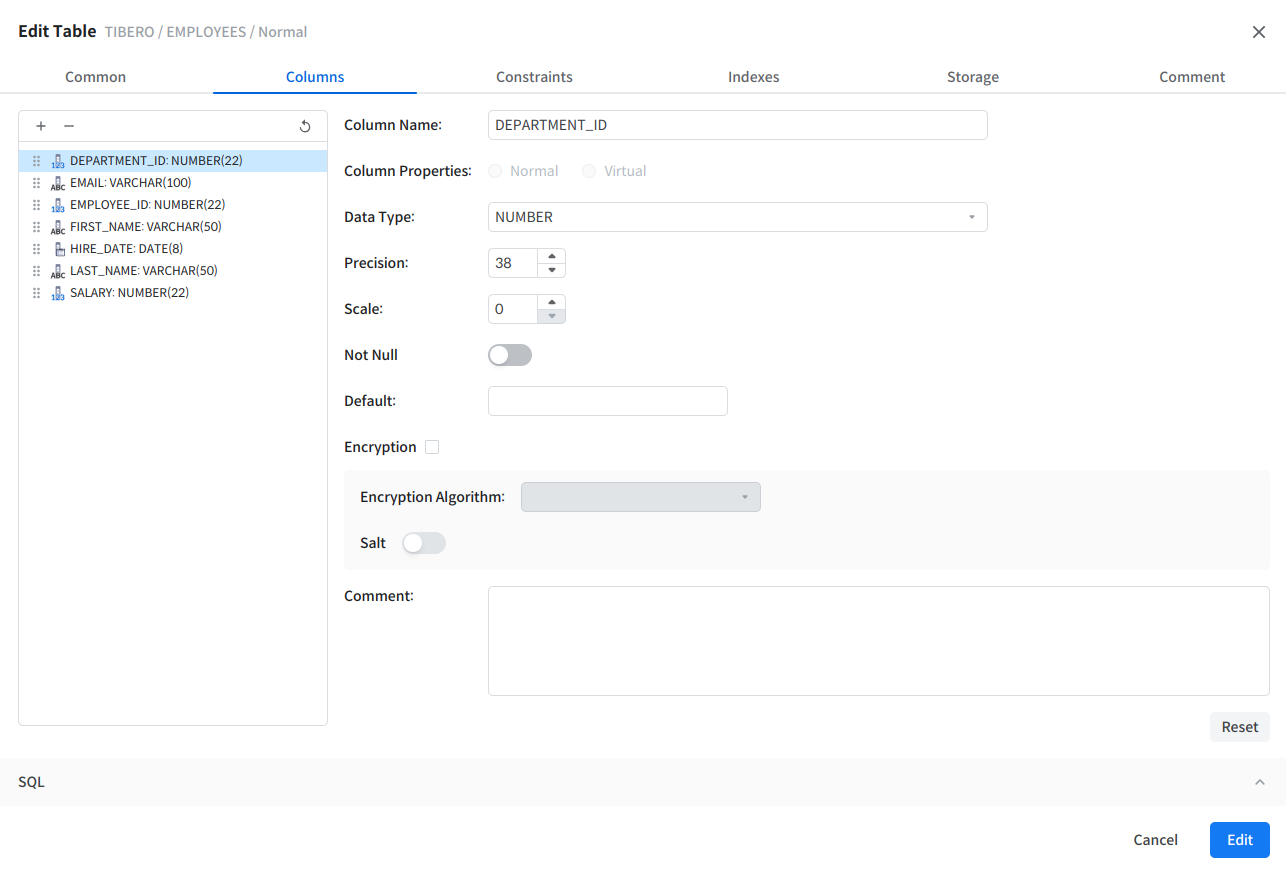The image size is (1286, 875).
Task: Click the minus icon to remove column
Action: pos(69,126)
